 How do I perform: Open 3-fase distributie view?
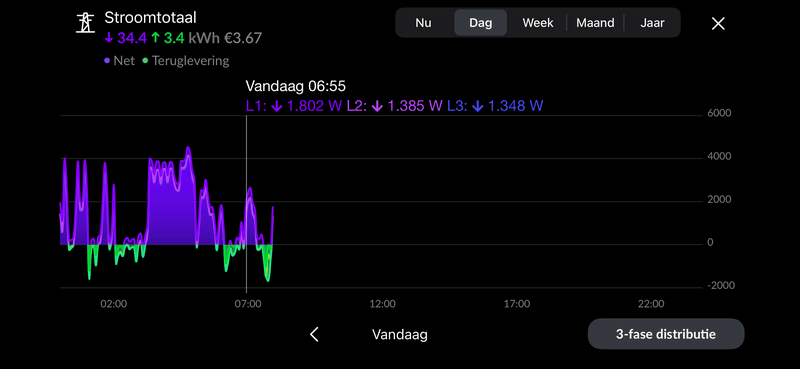click(666, 334)
